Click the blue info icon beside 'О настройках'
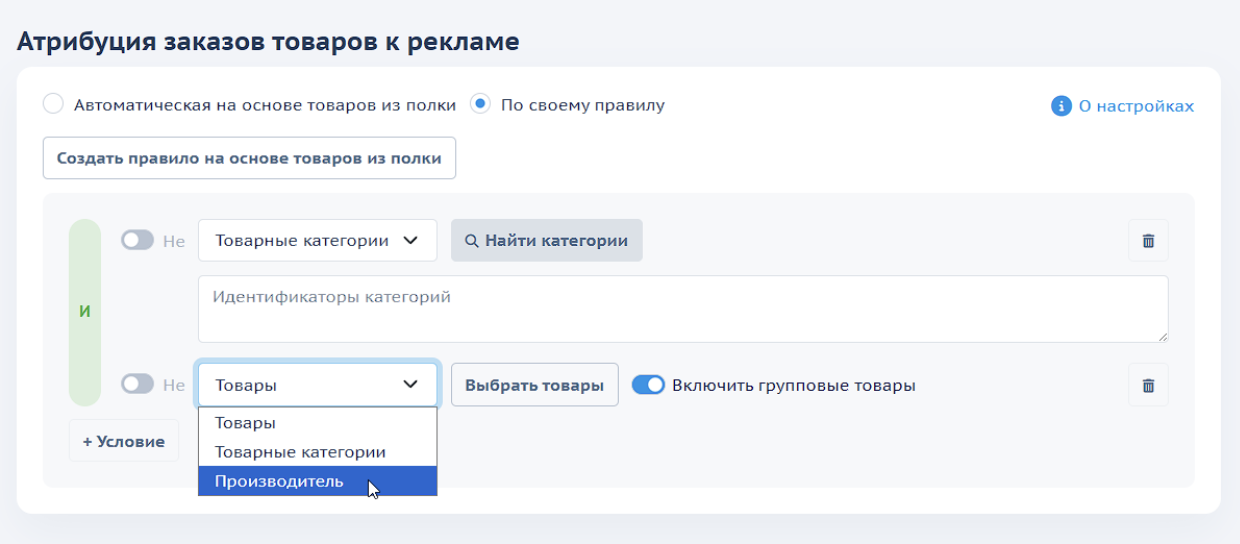 [x=1061, y=106]
